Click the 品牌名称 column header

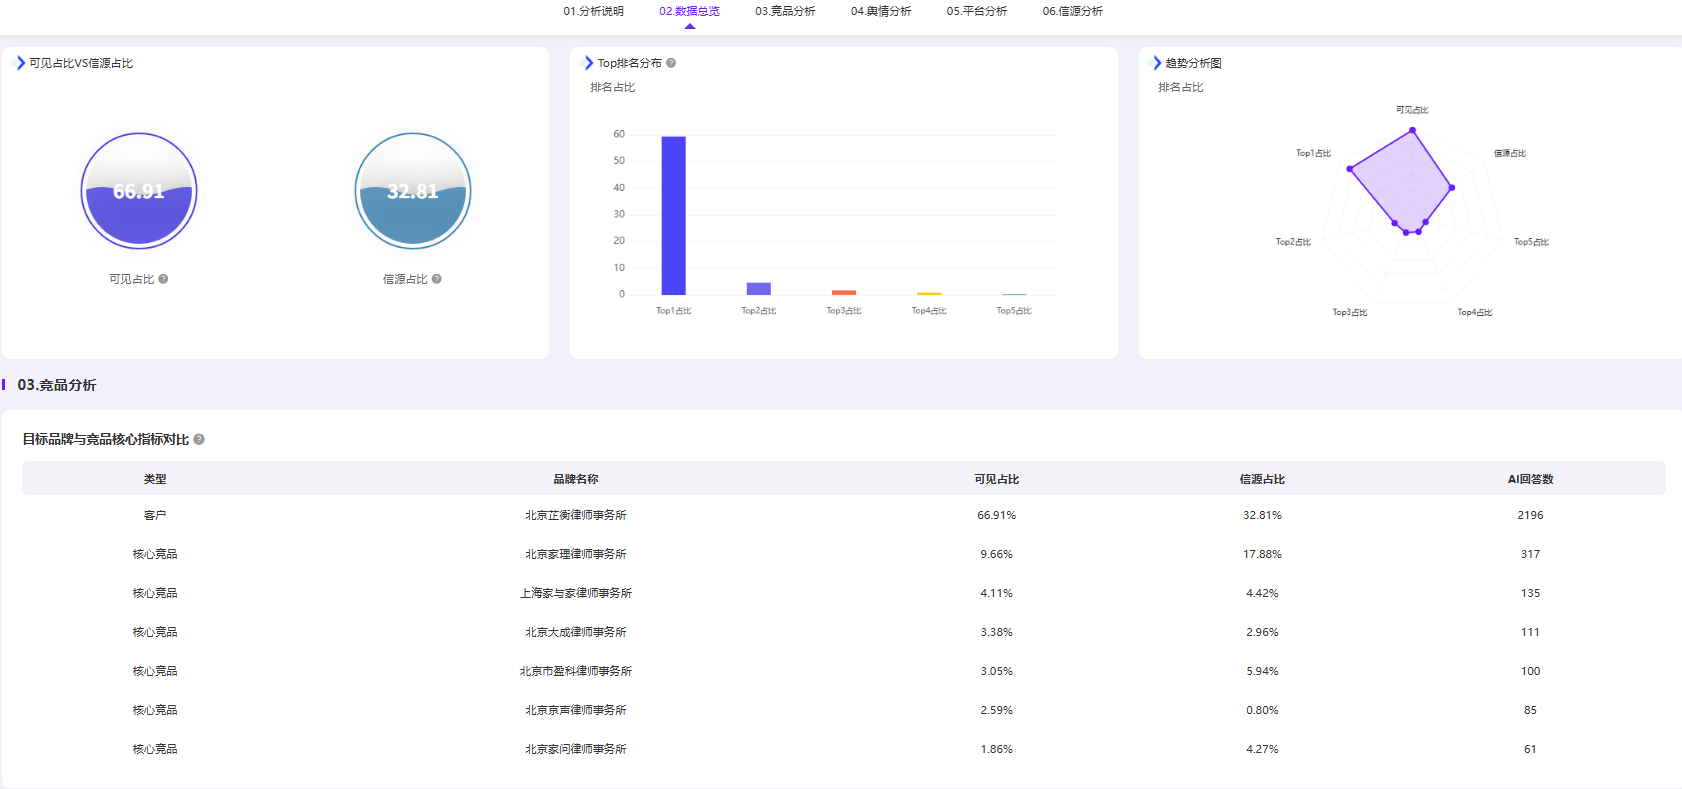point(576,479)
